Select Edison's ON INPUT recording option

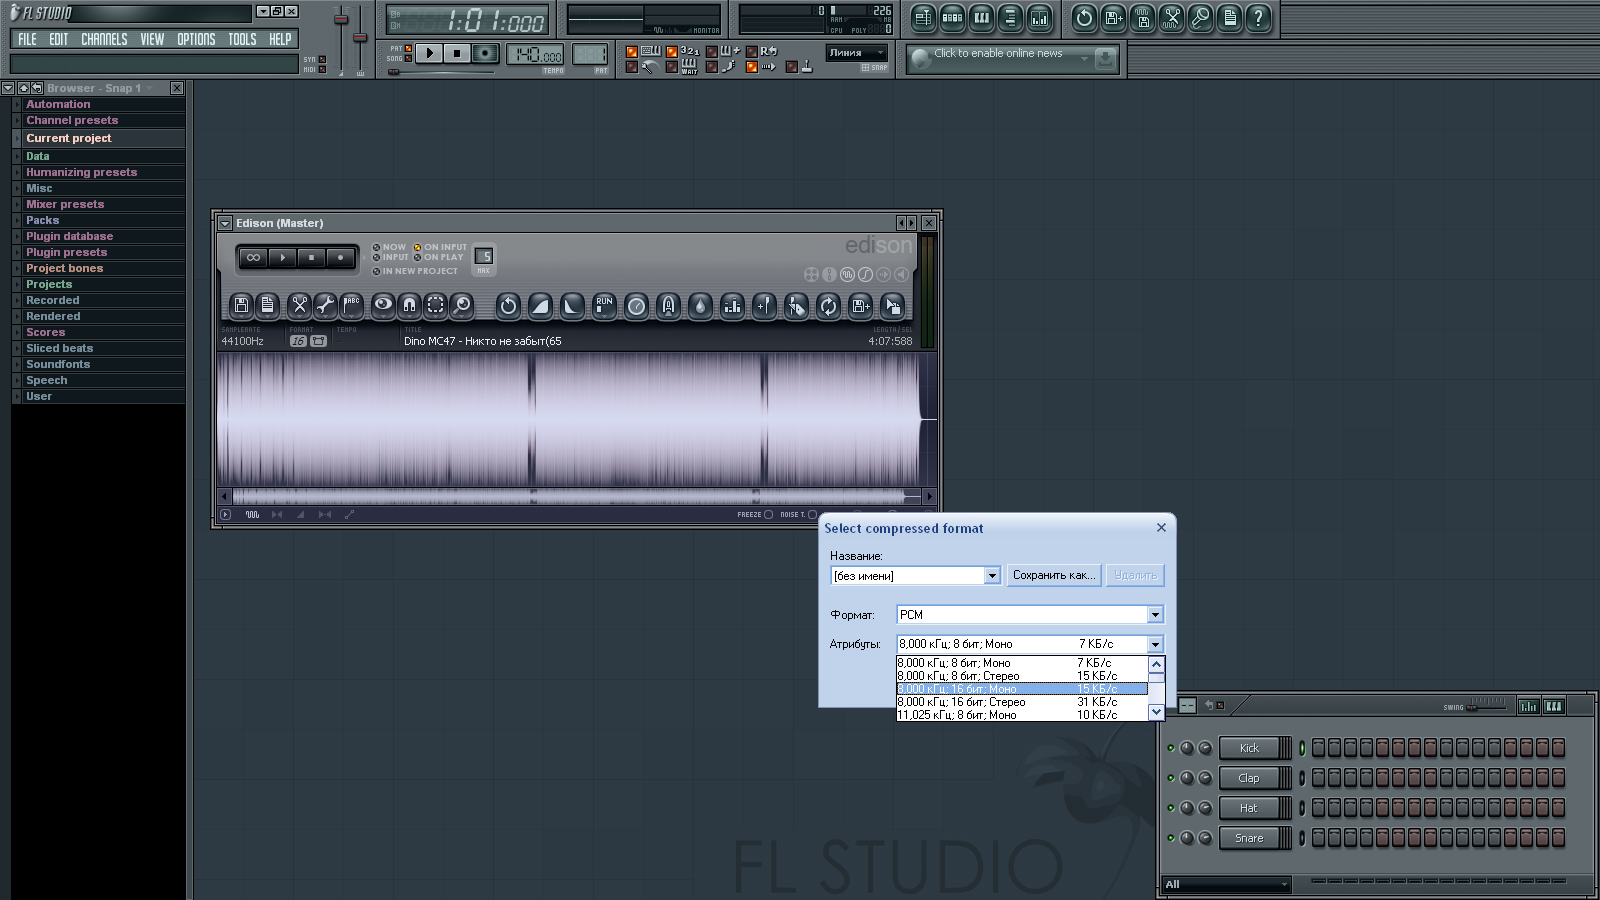coord(440,247)
